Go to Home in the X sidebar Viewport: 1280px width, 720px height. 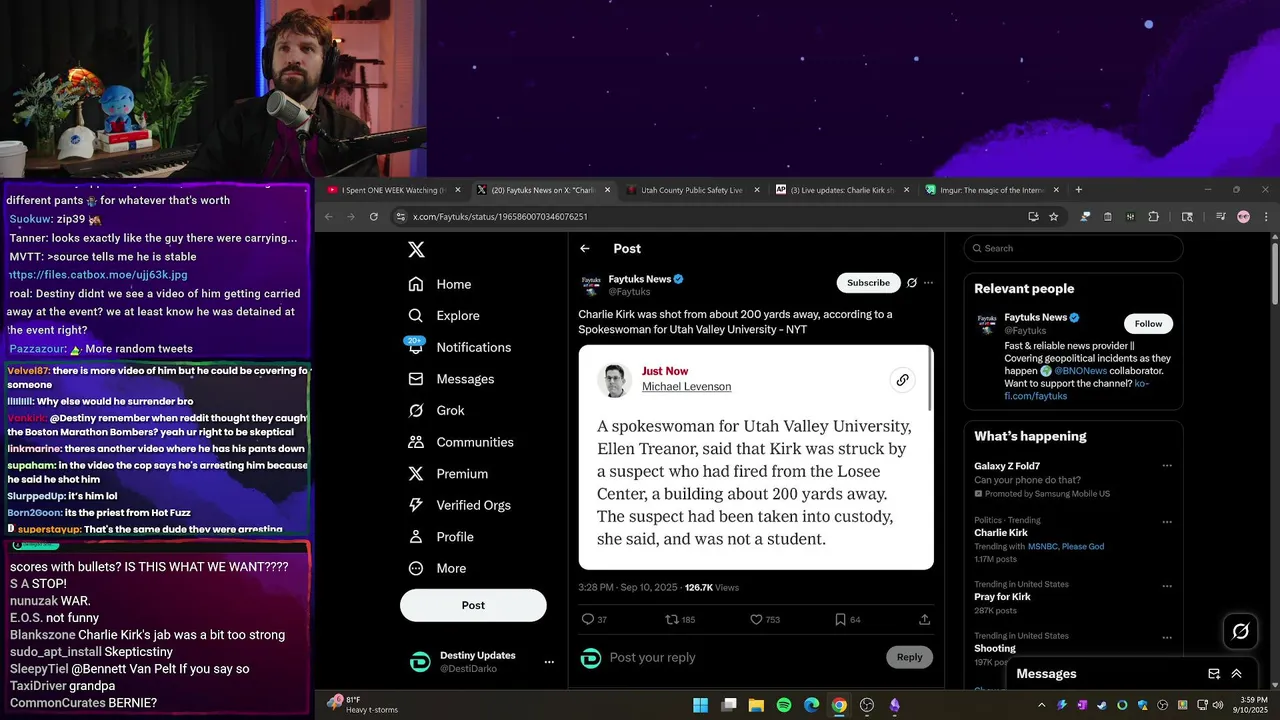pos(440,284)
